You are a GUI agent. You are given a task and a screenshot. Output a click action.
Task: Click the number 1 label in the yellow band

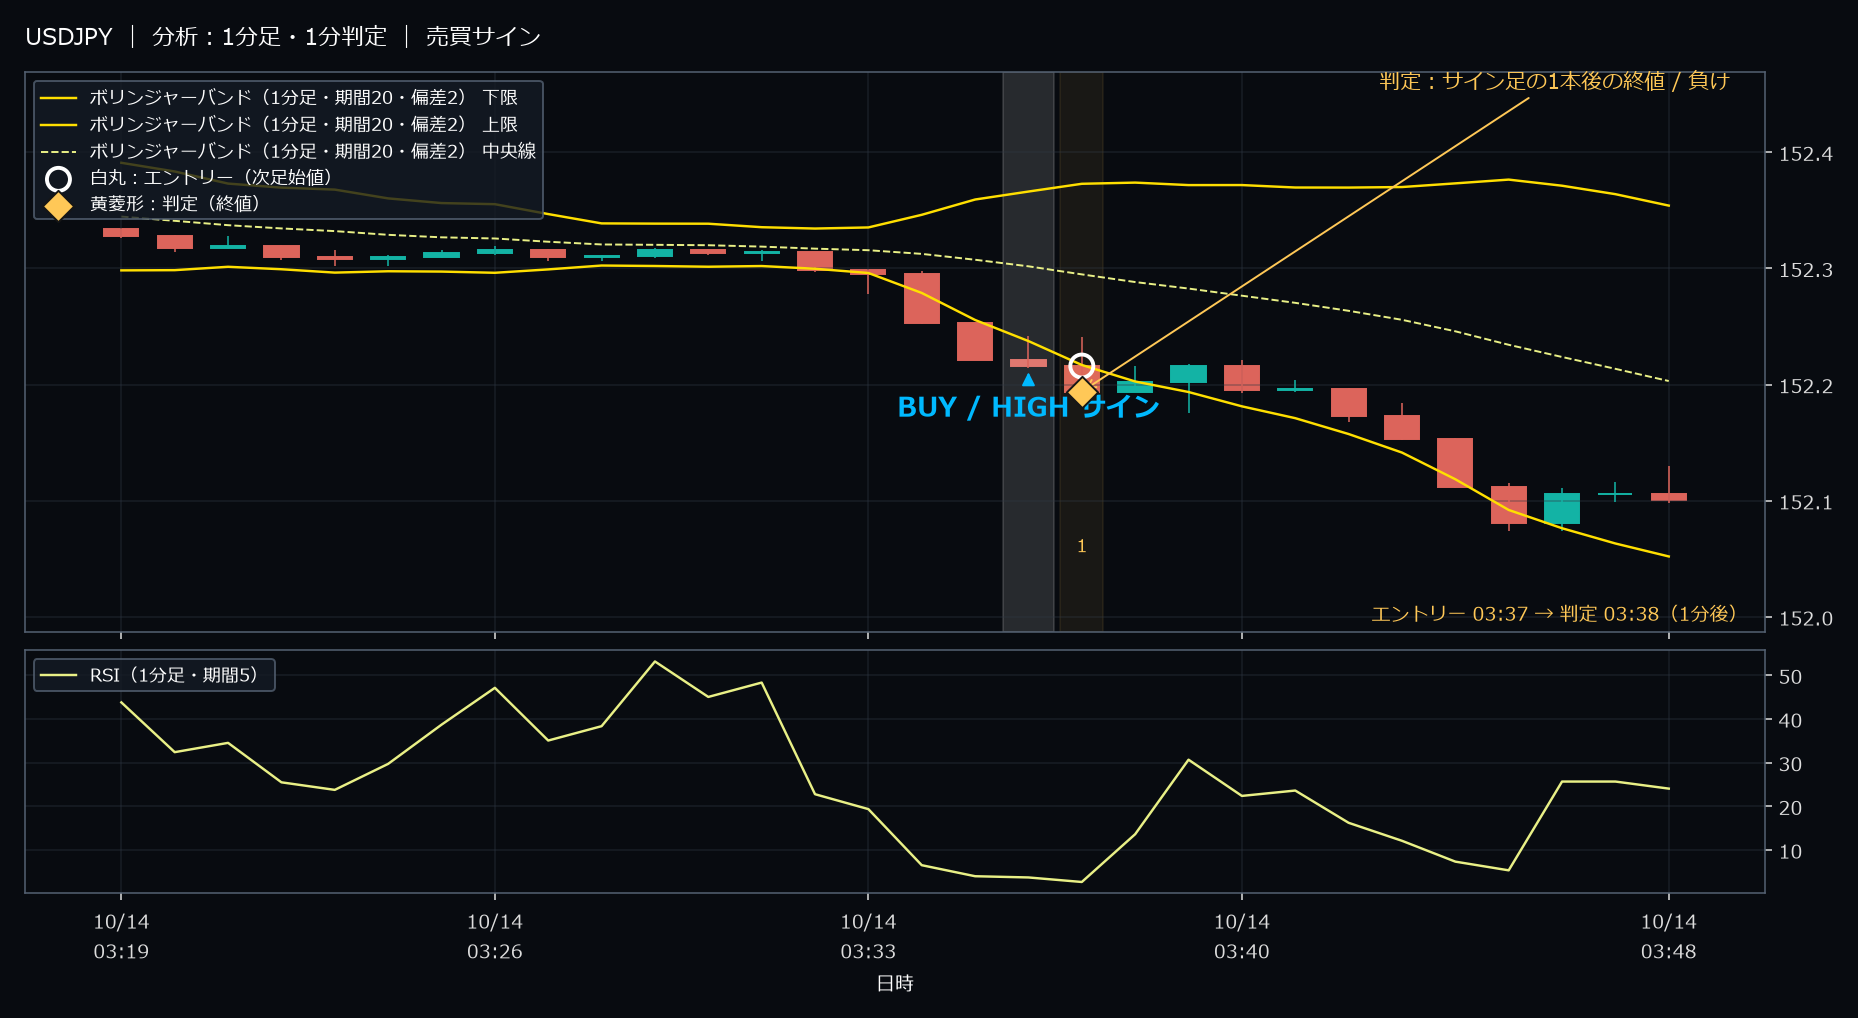[1081, 546]
